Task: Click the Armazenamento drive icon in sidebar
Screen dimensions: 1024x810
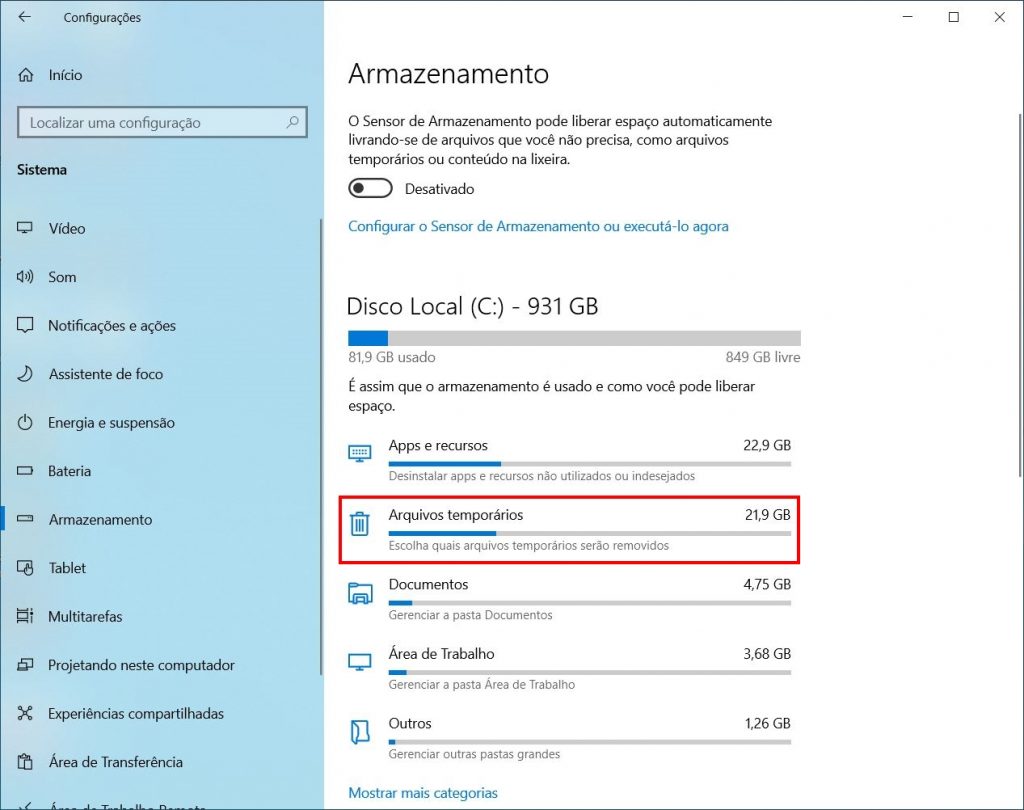Action: [25, 519]
